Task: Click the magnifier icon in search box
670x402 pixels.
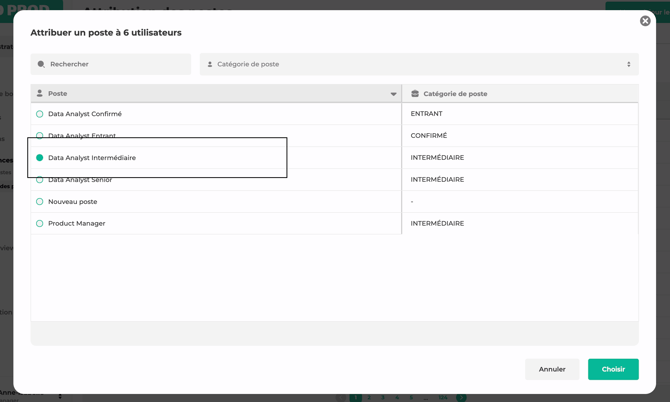Action: pos(41,64)
